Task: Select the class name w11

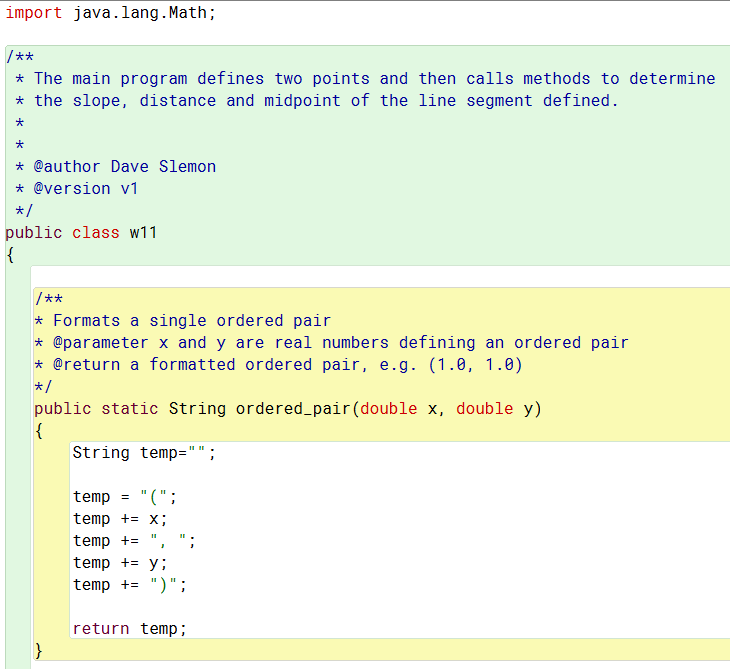Action: coord(143,232)
